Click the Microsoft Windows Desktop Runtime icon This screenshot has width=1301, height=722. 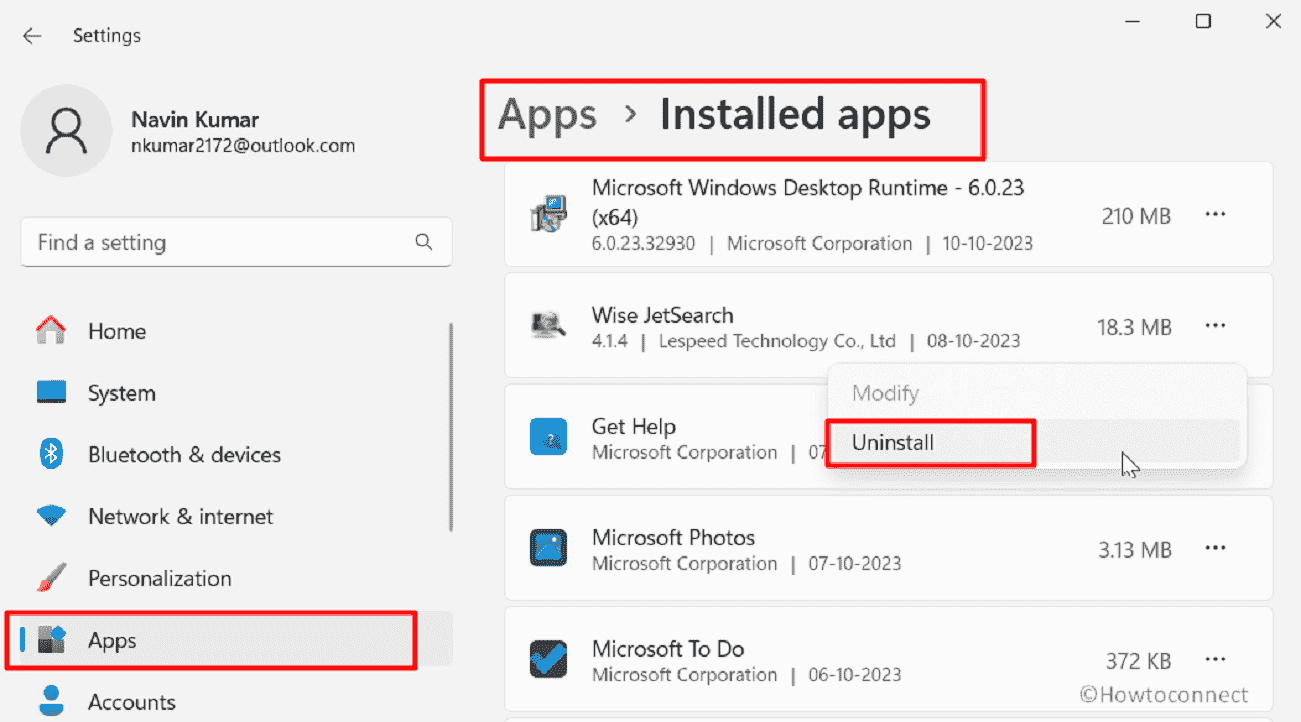tap(548, 215)
